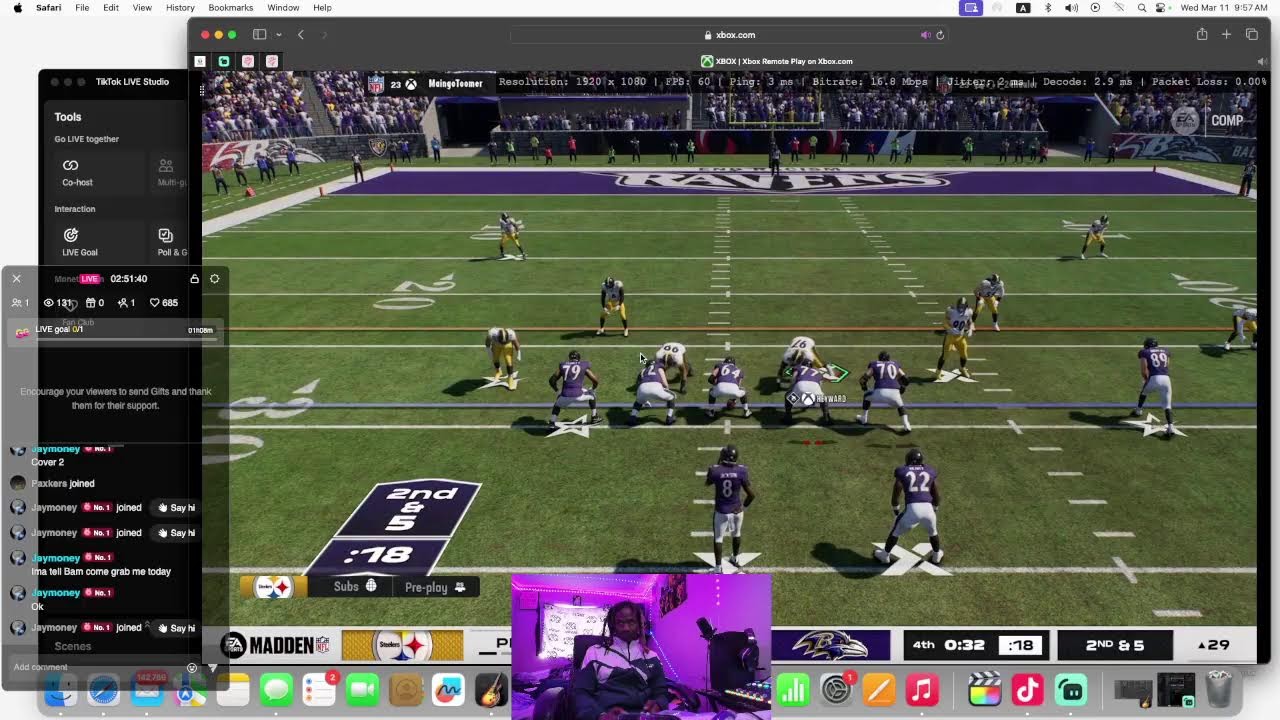
Task: Click the streamer webcam thumbnail
Action: (641, 646)
